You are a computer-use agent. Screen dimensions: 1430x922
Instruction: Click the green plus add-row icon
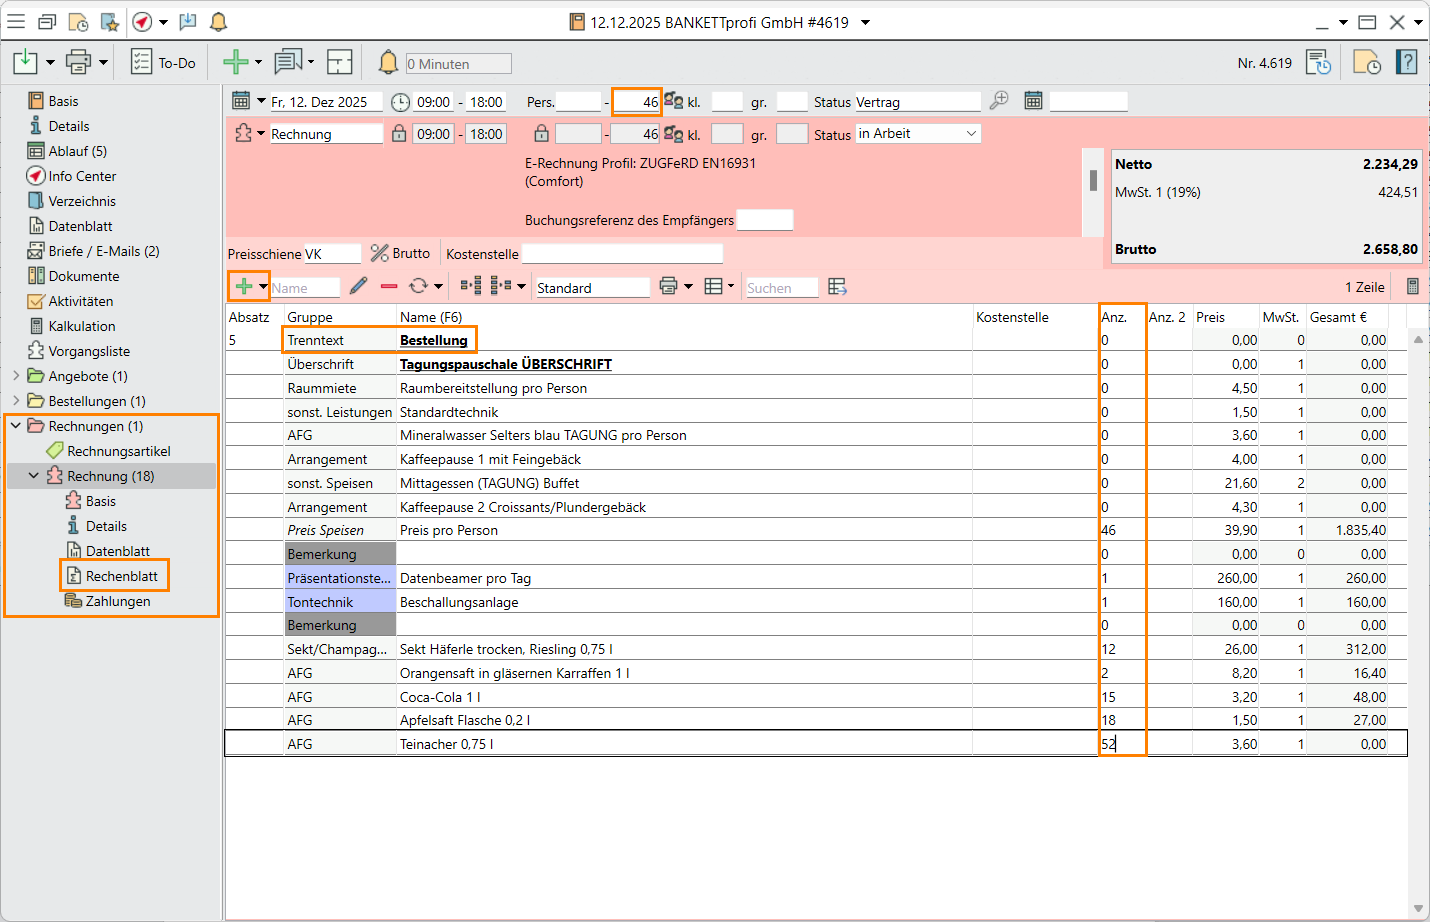click(x=243, y=287)
